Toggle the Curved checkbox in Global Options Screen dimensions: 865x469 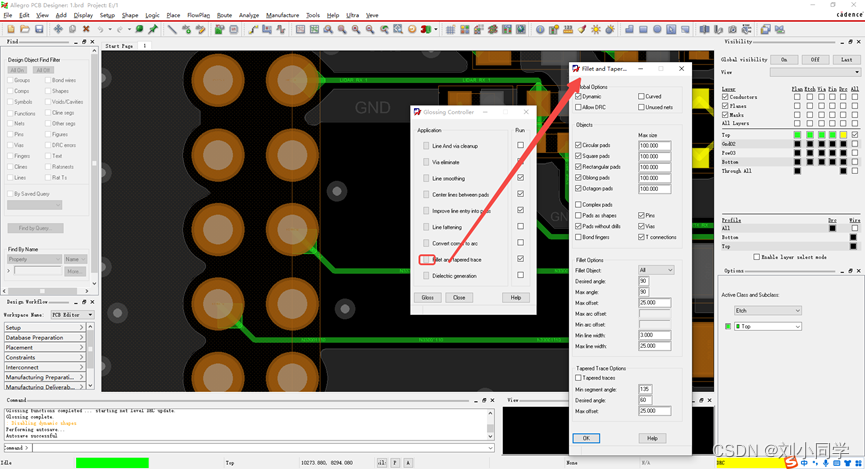(642, 97)
